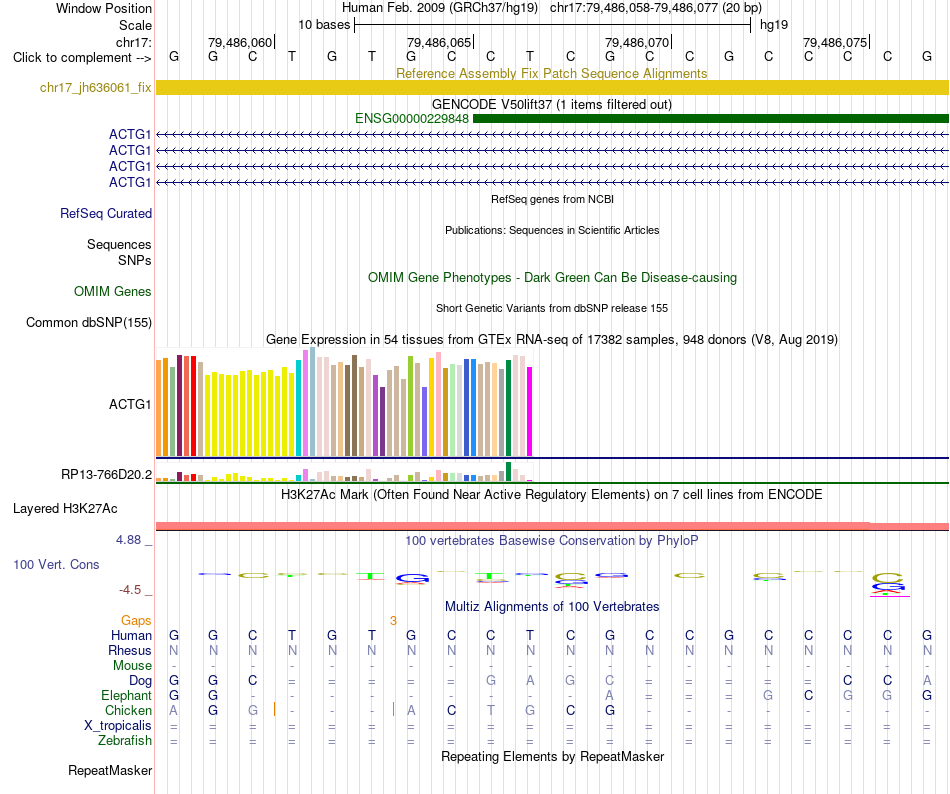Click the PhyloP Basewise Conservation title

(x=552, y=540)
